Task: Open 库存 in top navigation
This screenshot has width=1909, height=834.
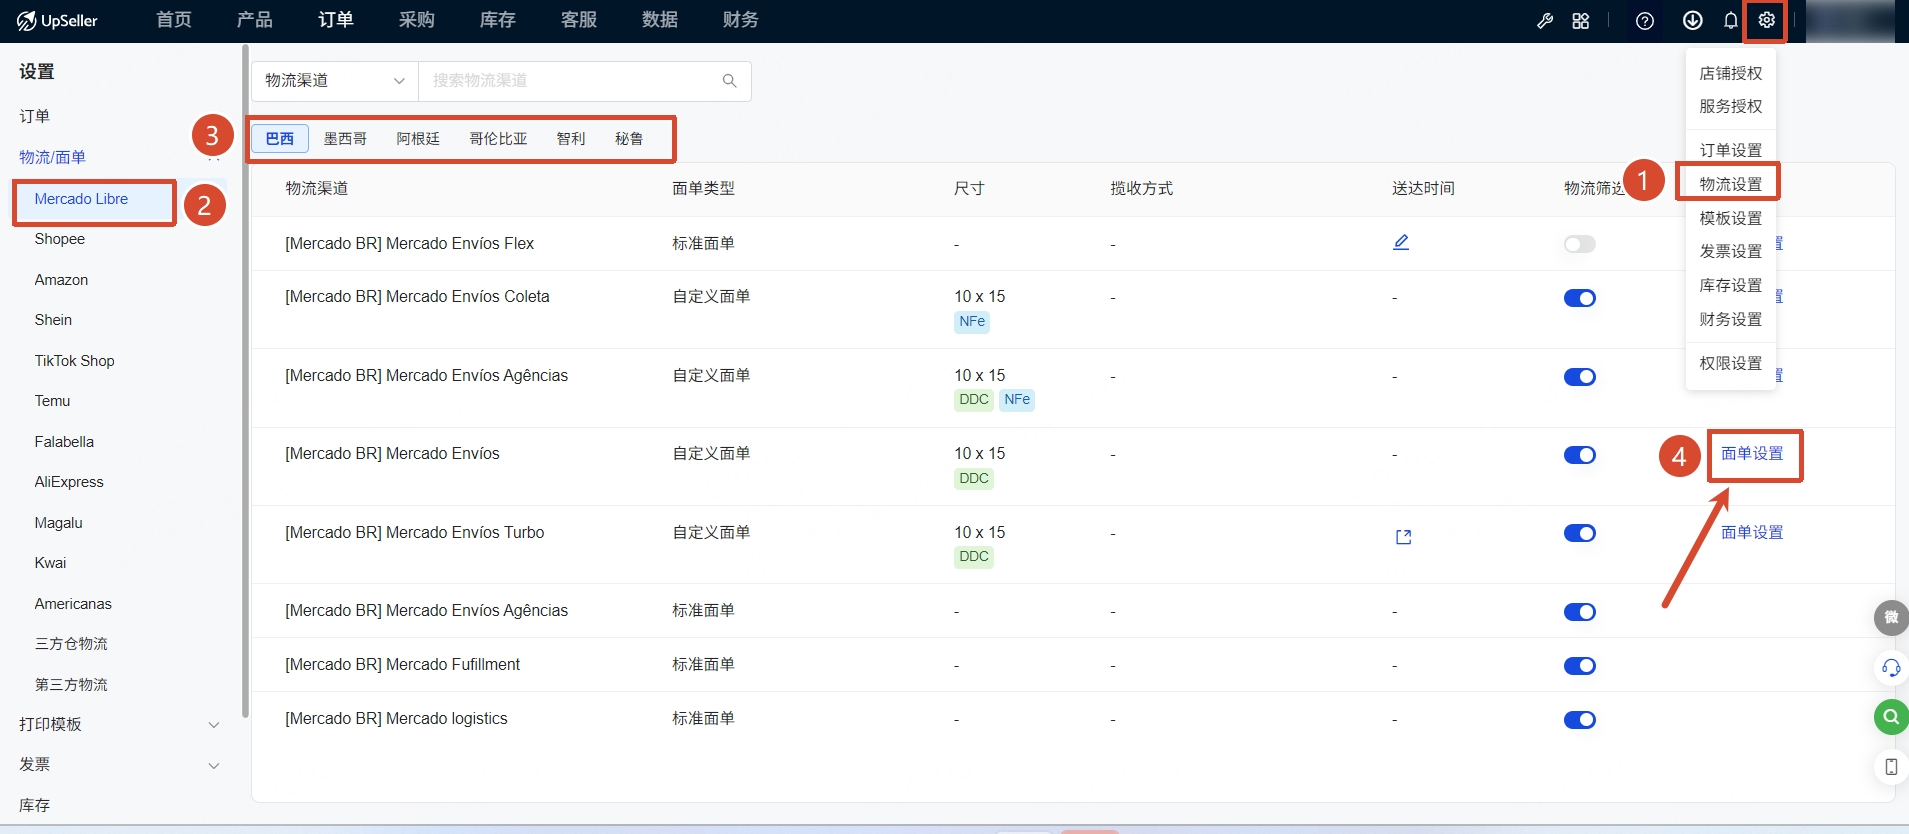Action: pyautogui.click(x=498, y=20)
